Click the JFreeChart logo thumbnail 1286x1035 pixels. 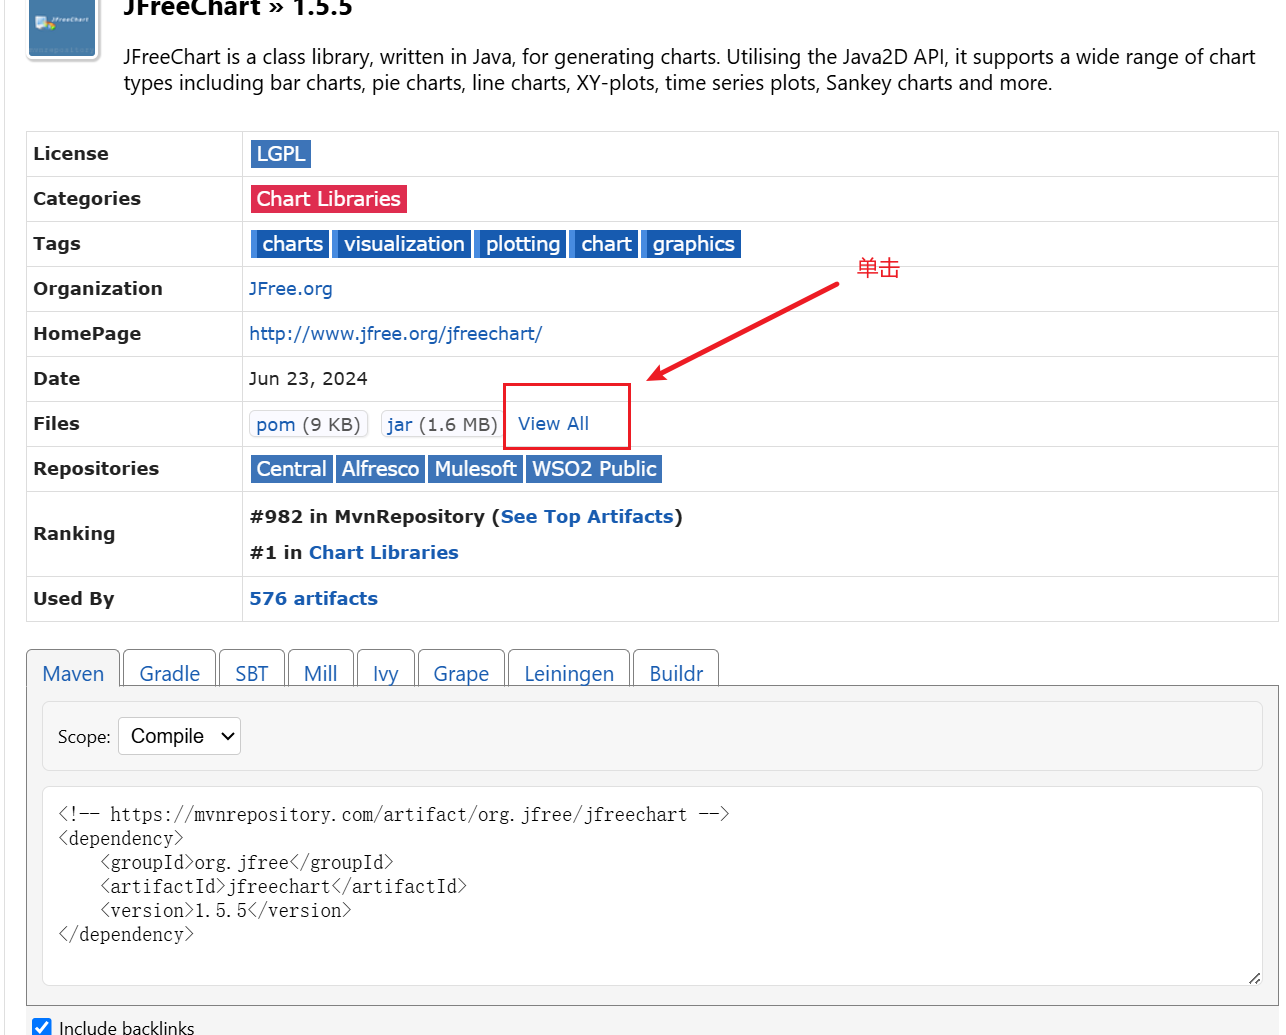pos(63,28)
